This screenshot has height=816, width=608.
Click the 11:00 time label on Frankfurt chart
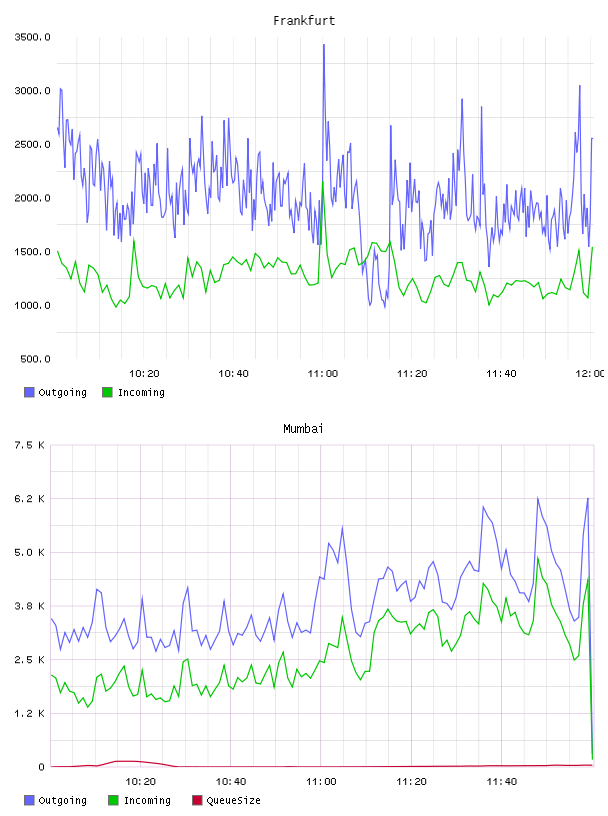pos(323,373)
